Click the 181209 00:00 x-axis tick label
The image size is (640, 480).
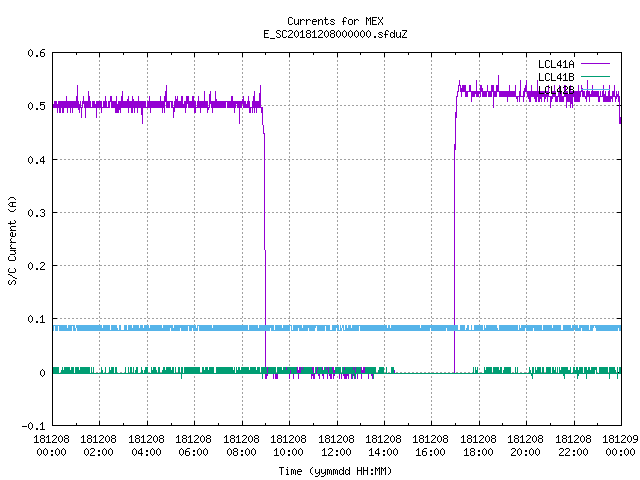pos(620,446)
